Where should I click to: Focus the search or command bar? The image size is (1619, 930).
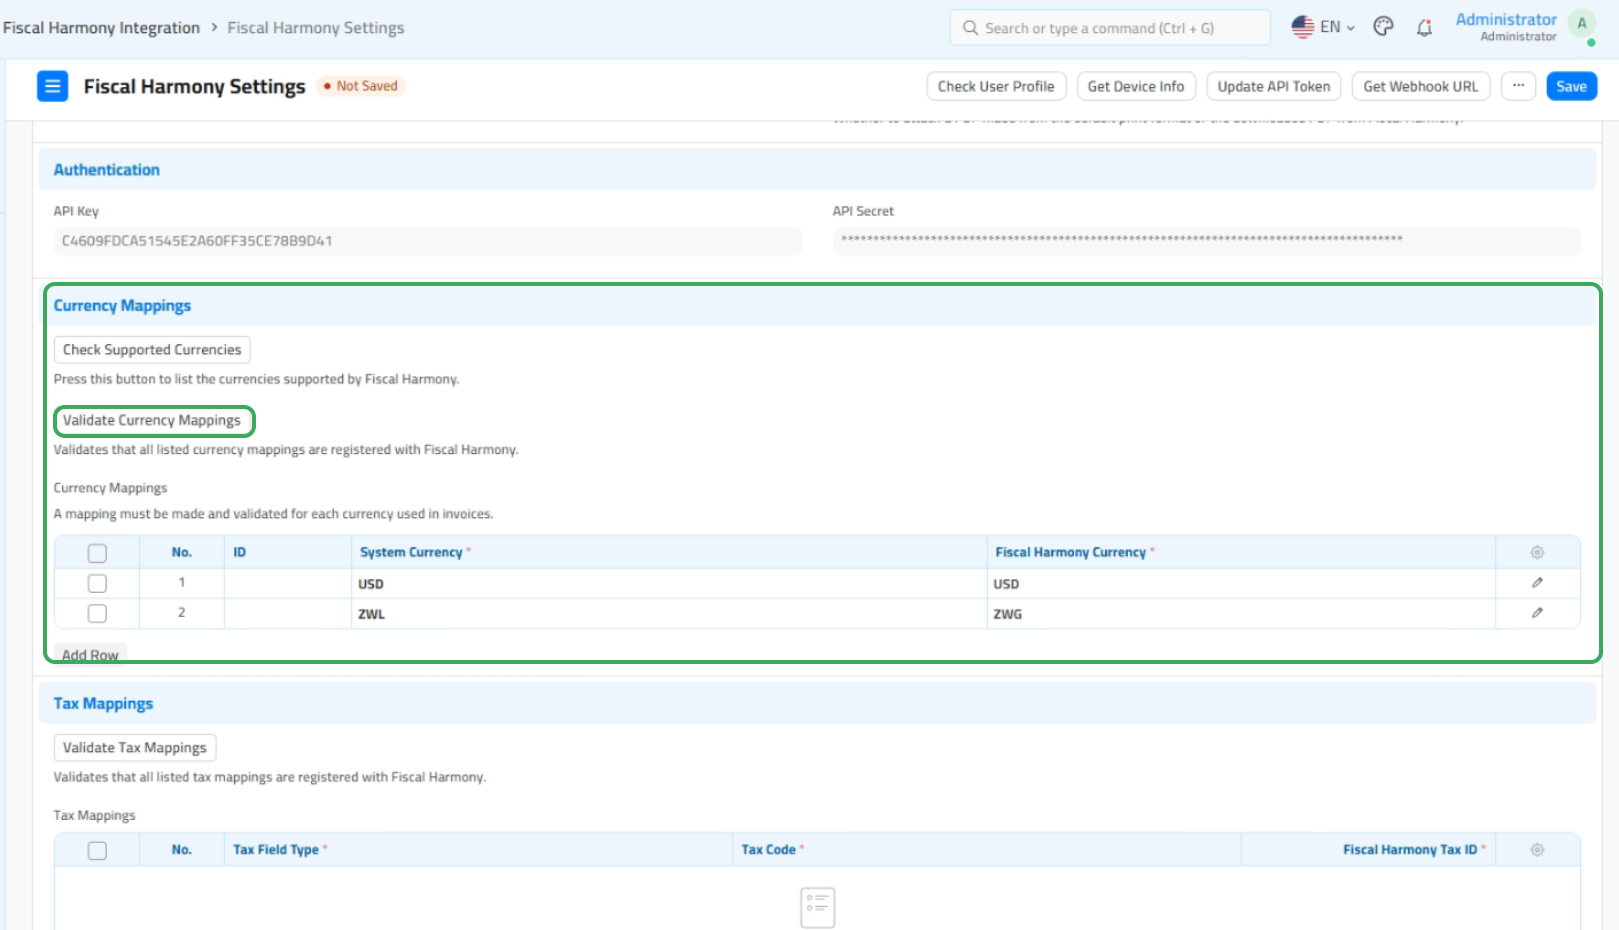1110,28
